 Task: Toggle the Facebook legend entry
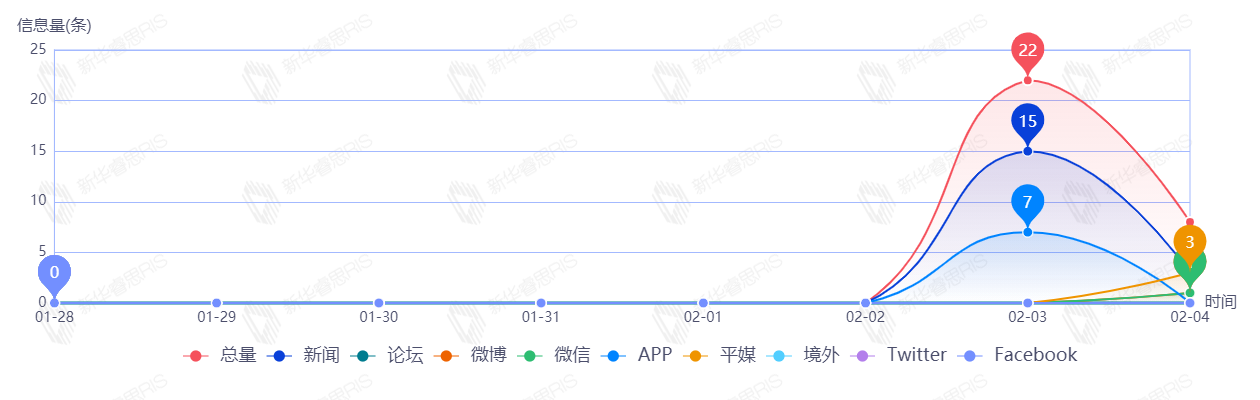click(1018, 355)
